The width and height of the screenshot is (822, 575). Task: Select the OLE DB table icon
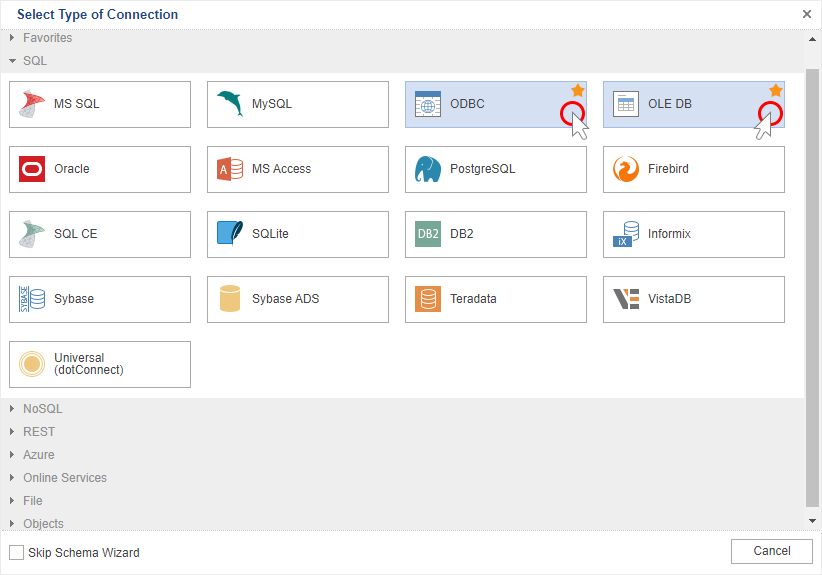click(x=626, y=104)
